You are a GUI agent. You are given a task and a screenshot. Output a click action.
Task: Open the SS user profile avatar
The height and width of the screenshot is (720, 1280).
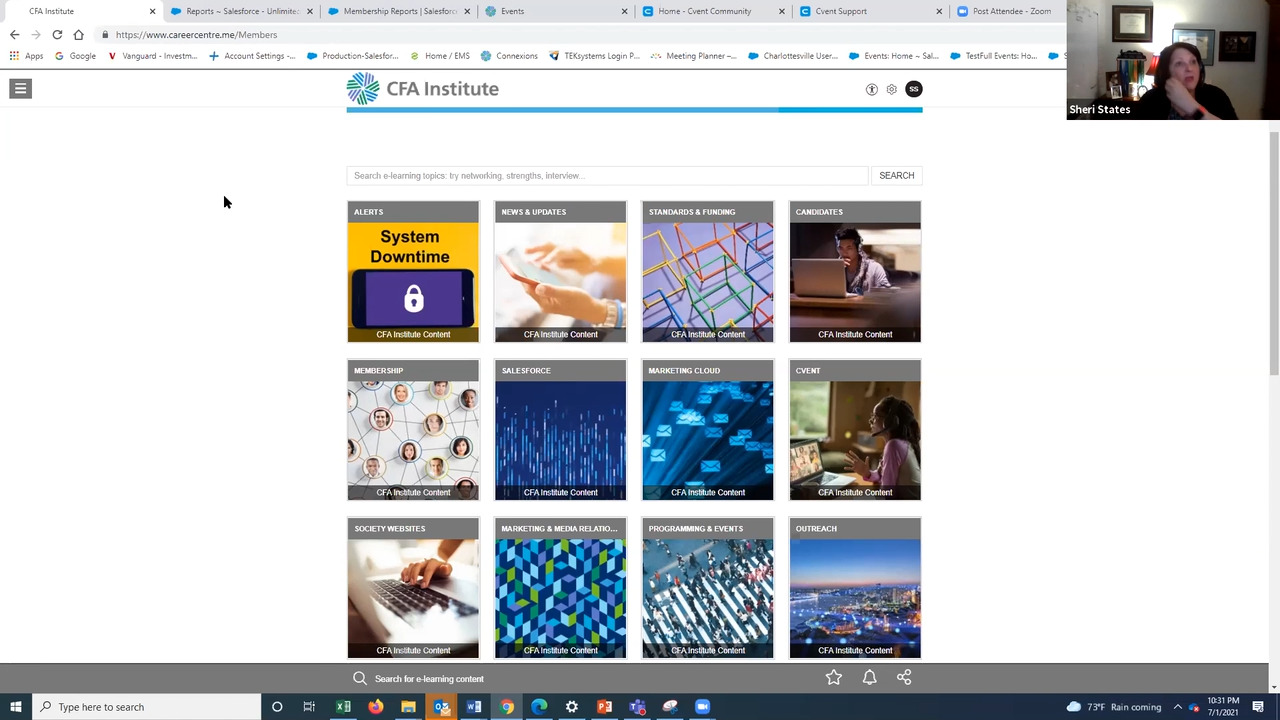pos(913,89)
